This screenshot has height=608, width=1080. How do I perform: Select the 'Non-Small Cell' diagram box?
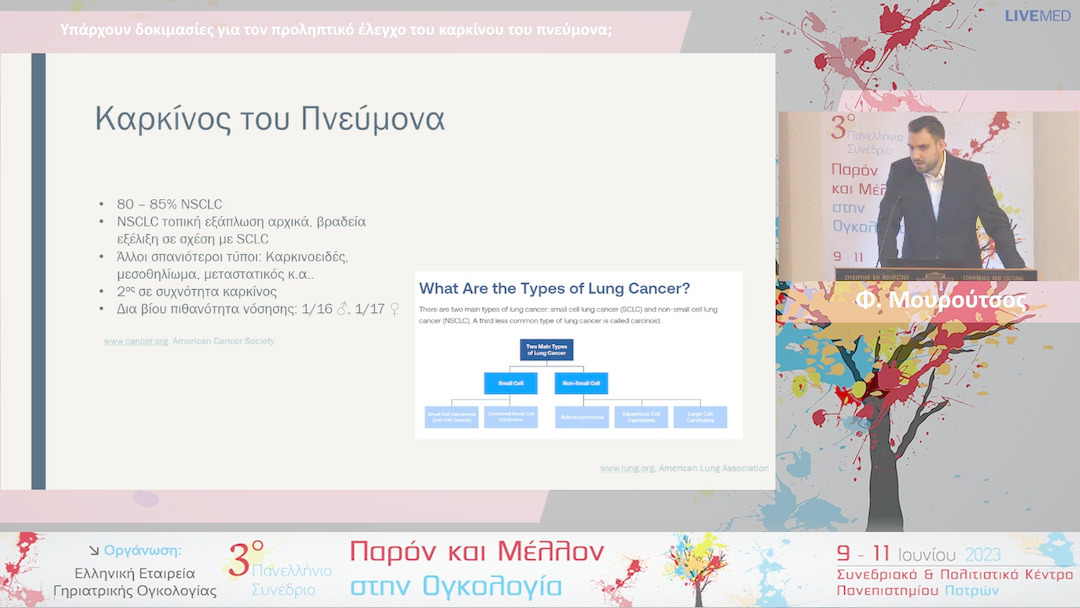[x=581, y=383]
